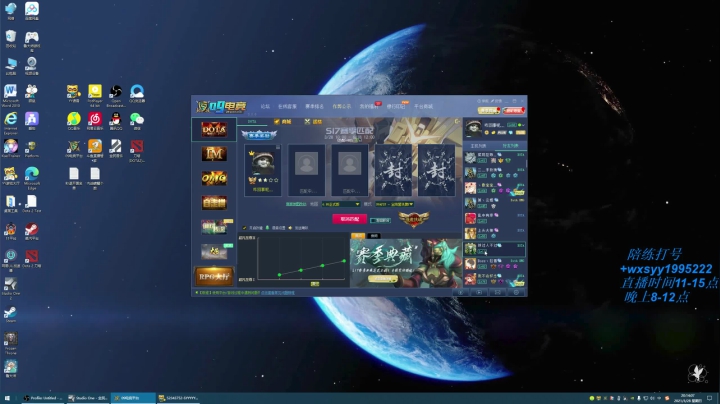The height and width of the screenshot is (404, 720).
Task: Click the yellow button under the chart
Action: tap(315, 284)
